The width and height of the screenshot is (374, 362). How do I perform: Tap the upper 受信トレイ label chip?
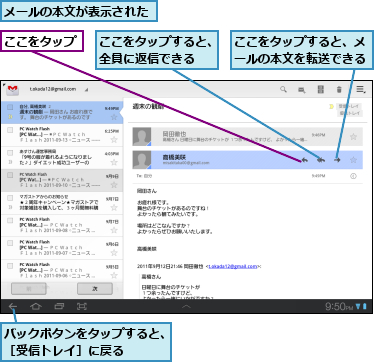pyautogui.click(x=349, y=106)
